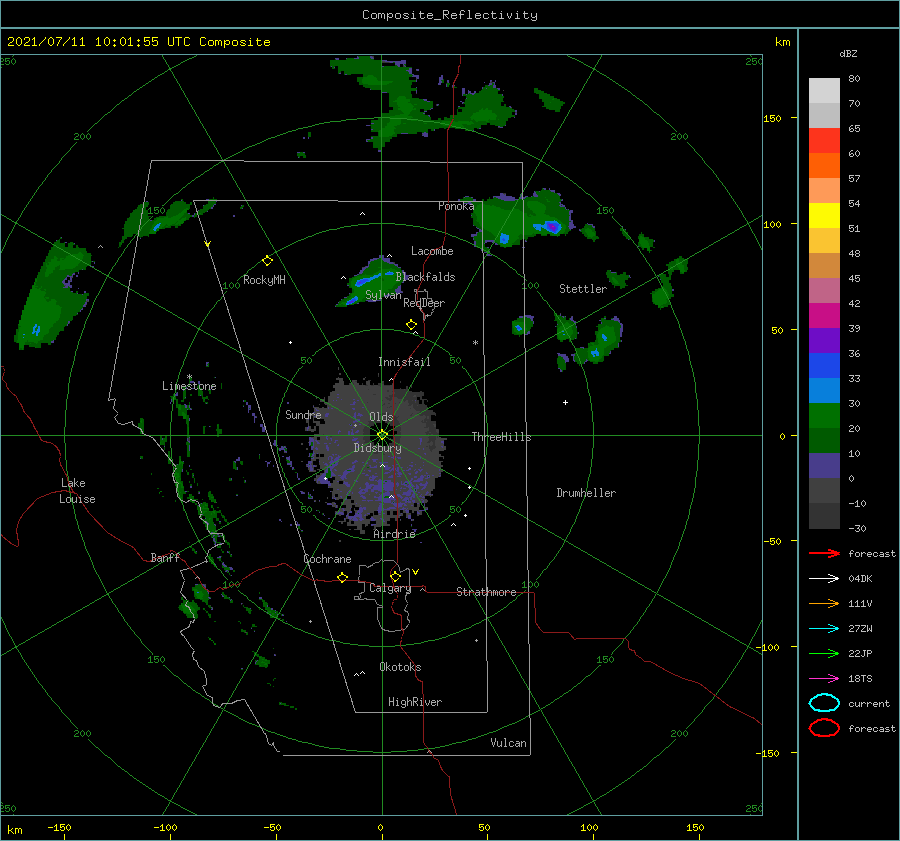The image size is (900, 841).
Task: Click the dBZ legend heading
Action: click(x=848, y=54)
